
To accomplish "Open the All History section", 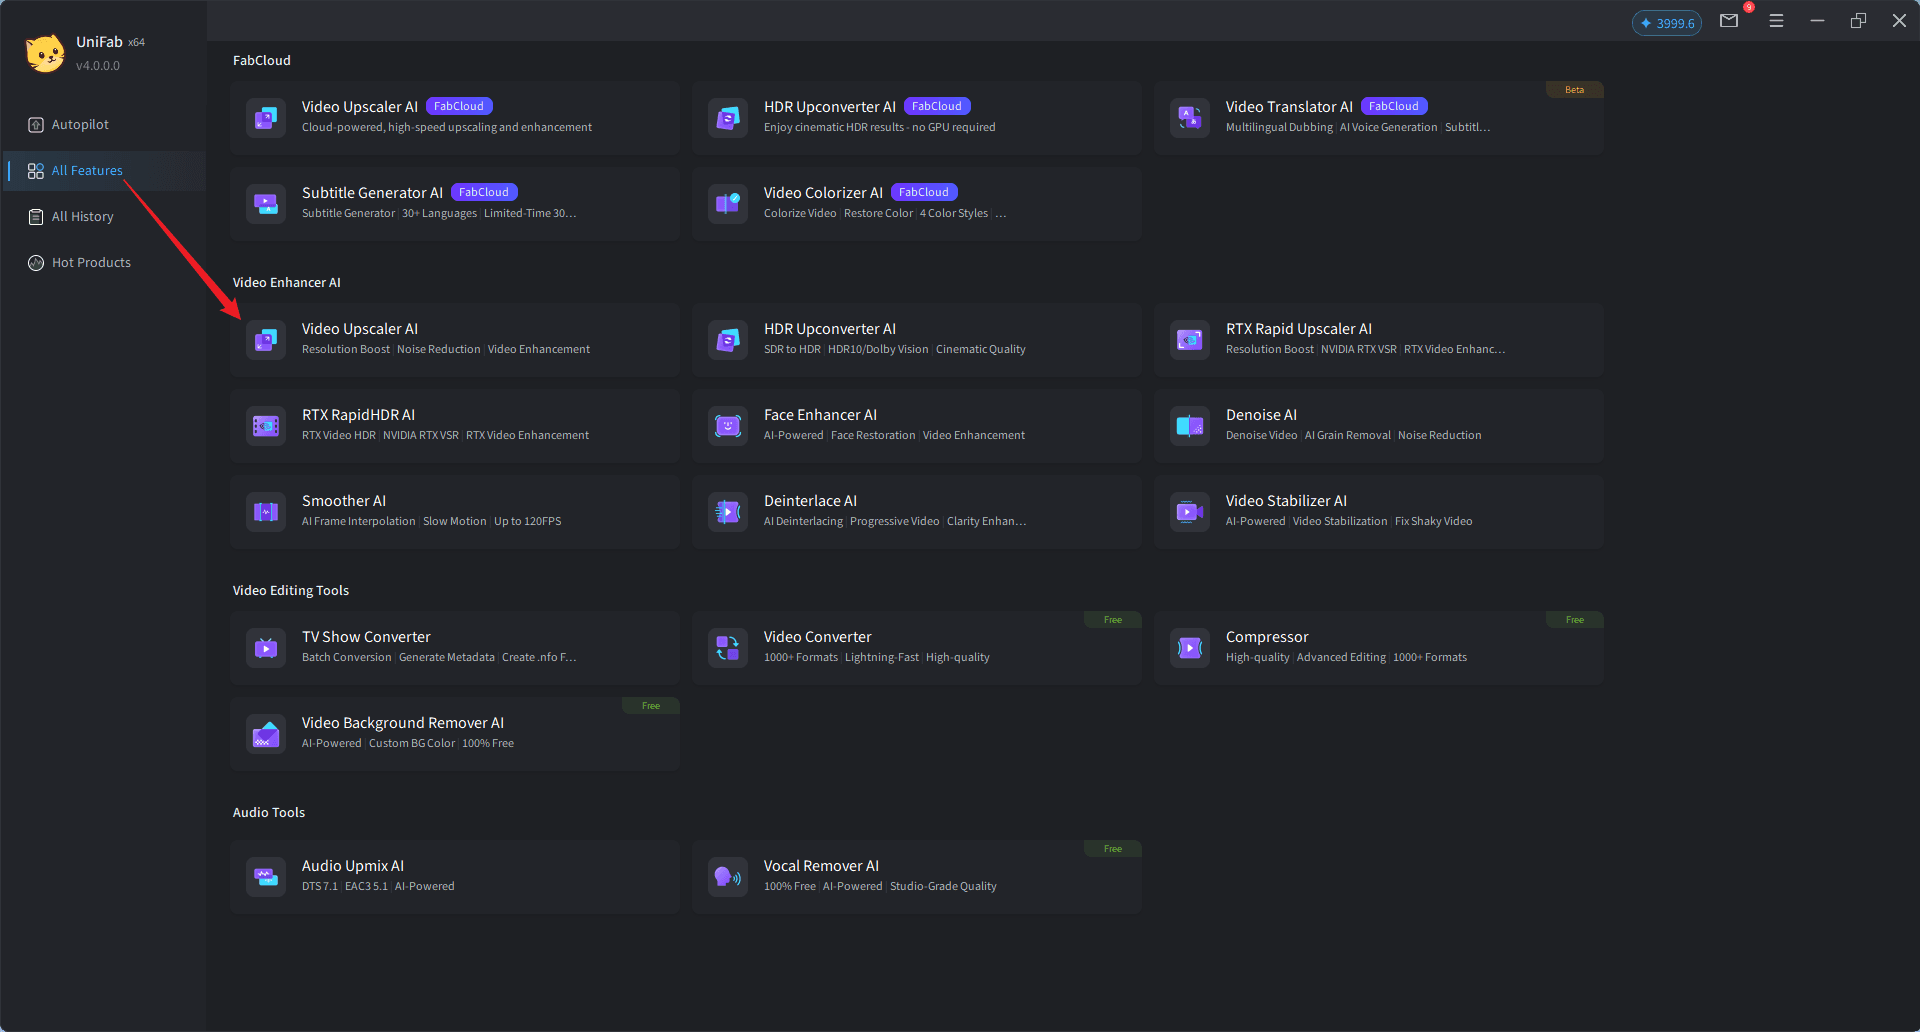I will click(82, 217).
